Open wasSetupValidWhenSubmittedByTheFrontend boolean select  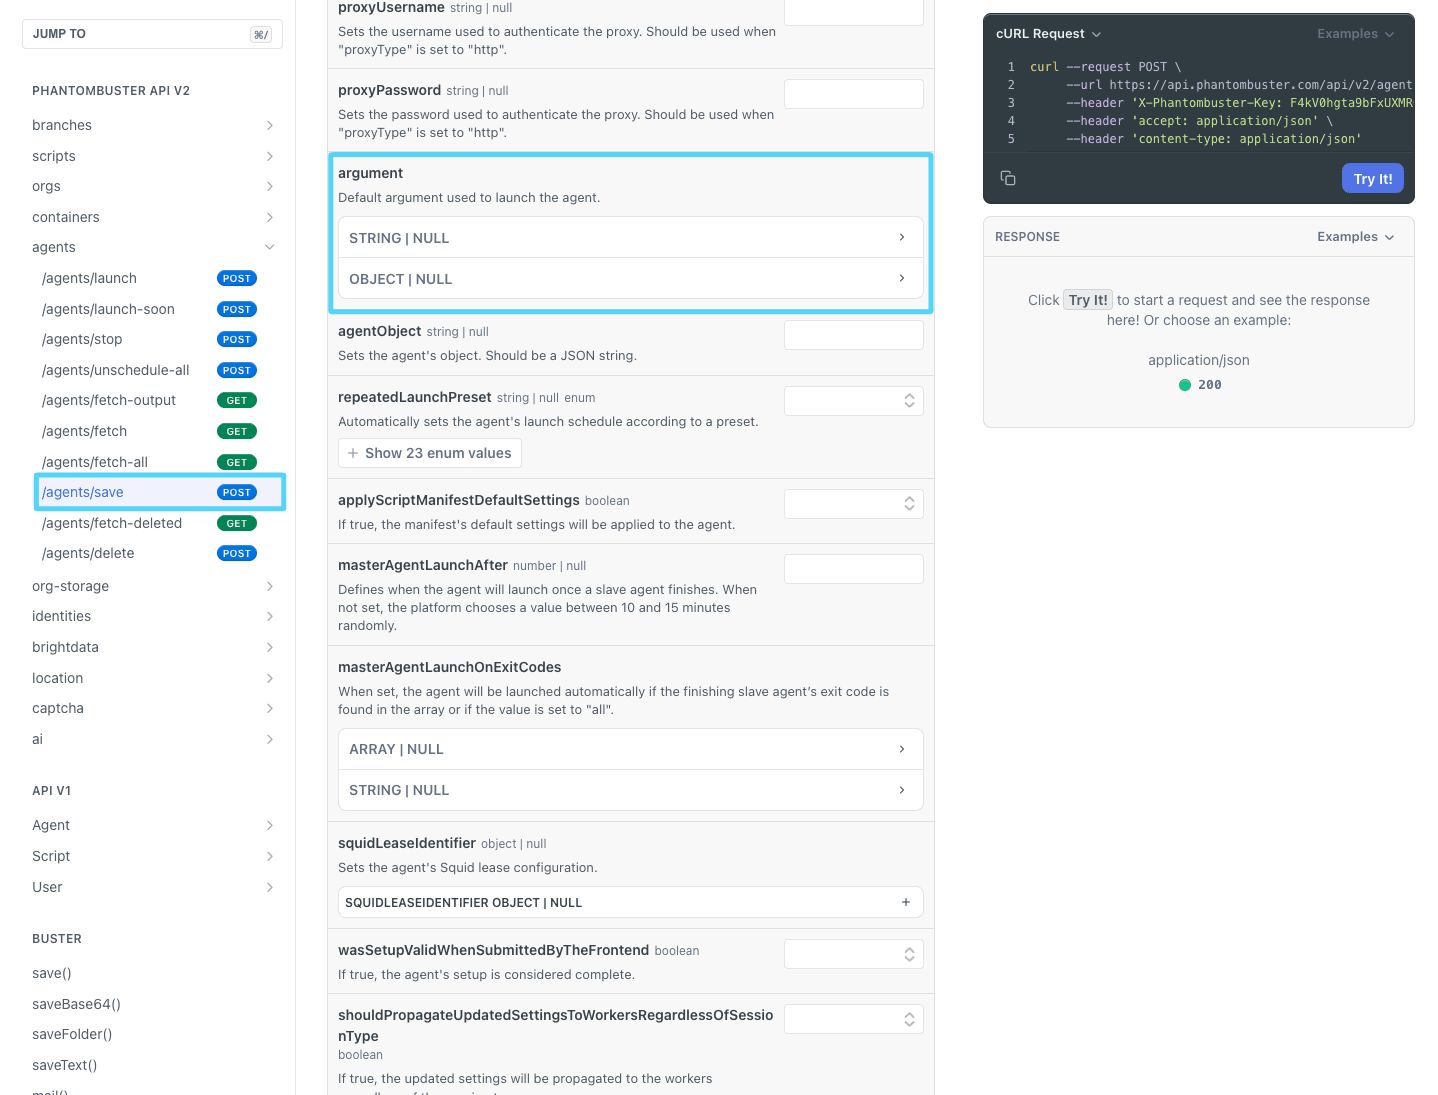[x=854, y=954]
